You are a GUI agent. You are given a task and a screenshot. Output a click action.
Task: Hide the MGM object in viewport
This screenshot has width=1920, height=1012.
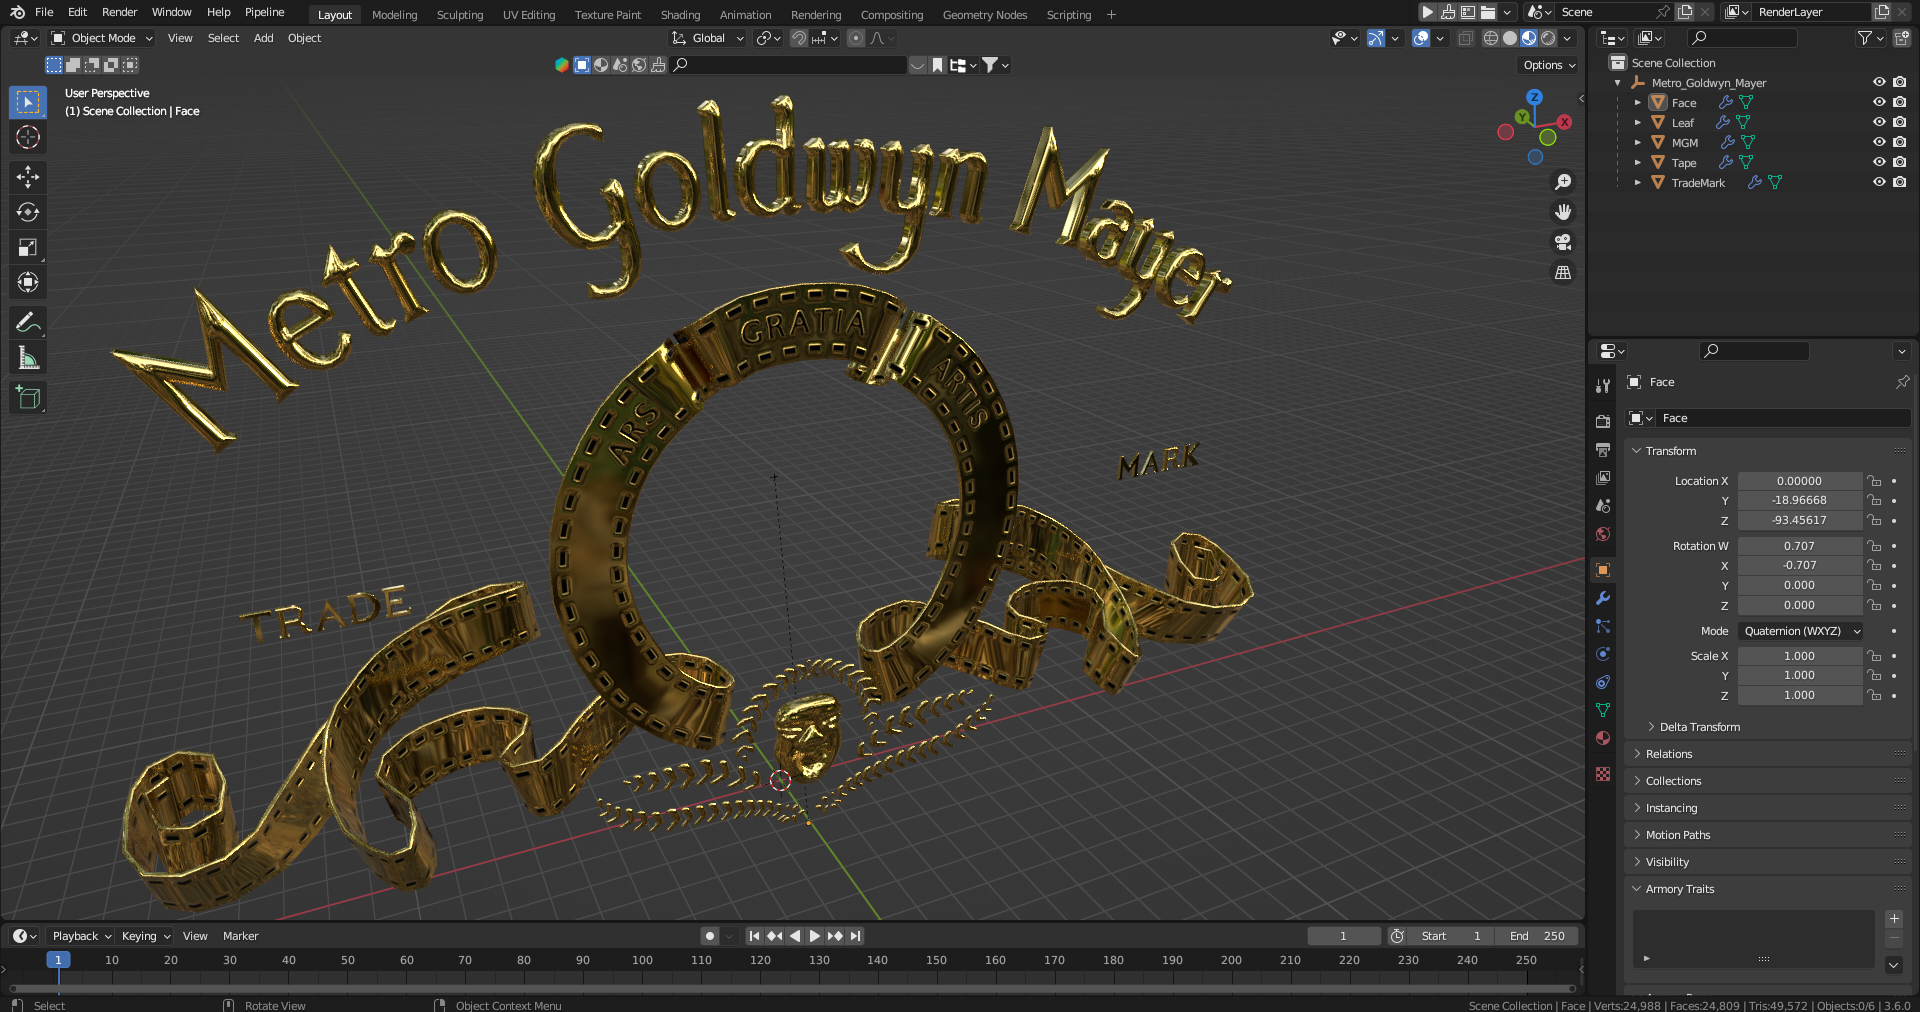(x=1879, y=142)
